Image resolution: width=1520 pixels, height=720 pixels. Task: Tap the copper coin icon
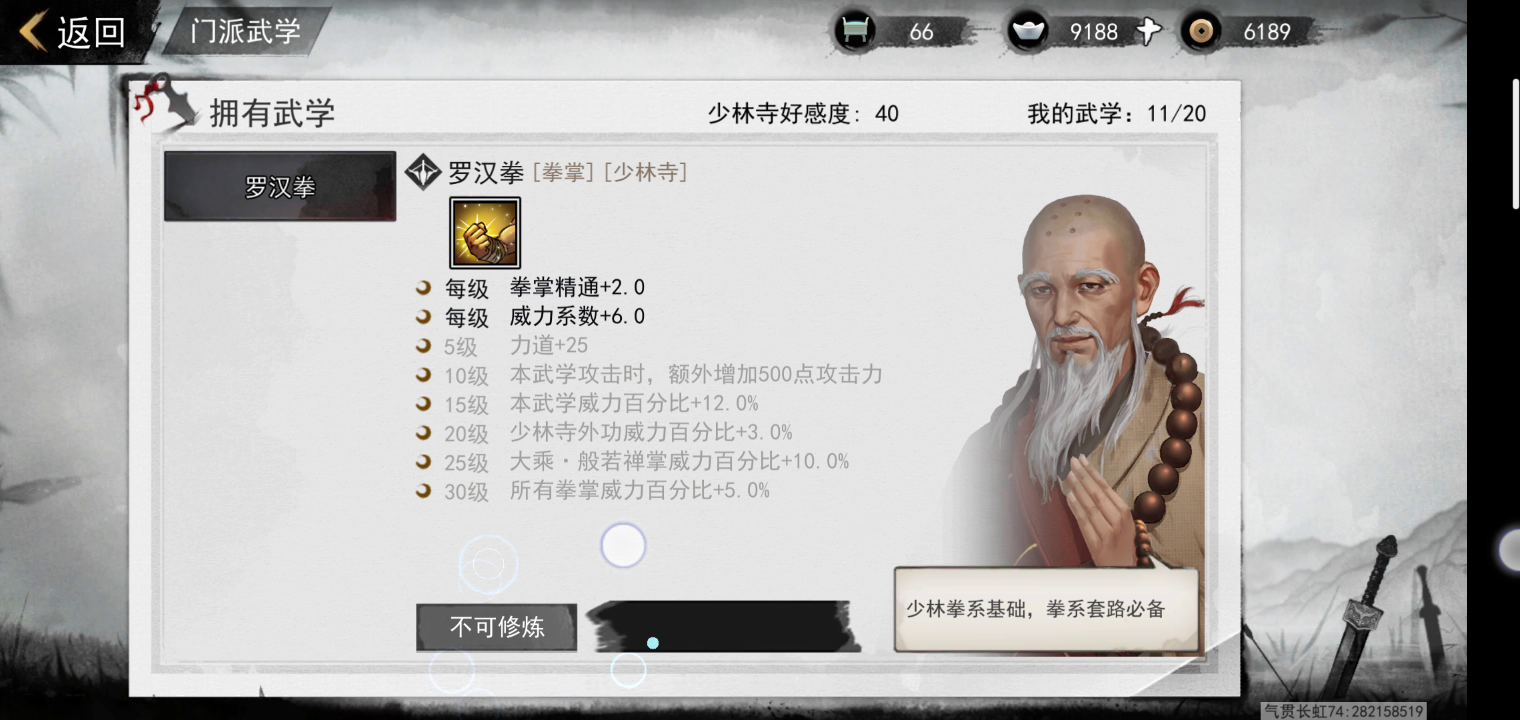coord(1200,31)
